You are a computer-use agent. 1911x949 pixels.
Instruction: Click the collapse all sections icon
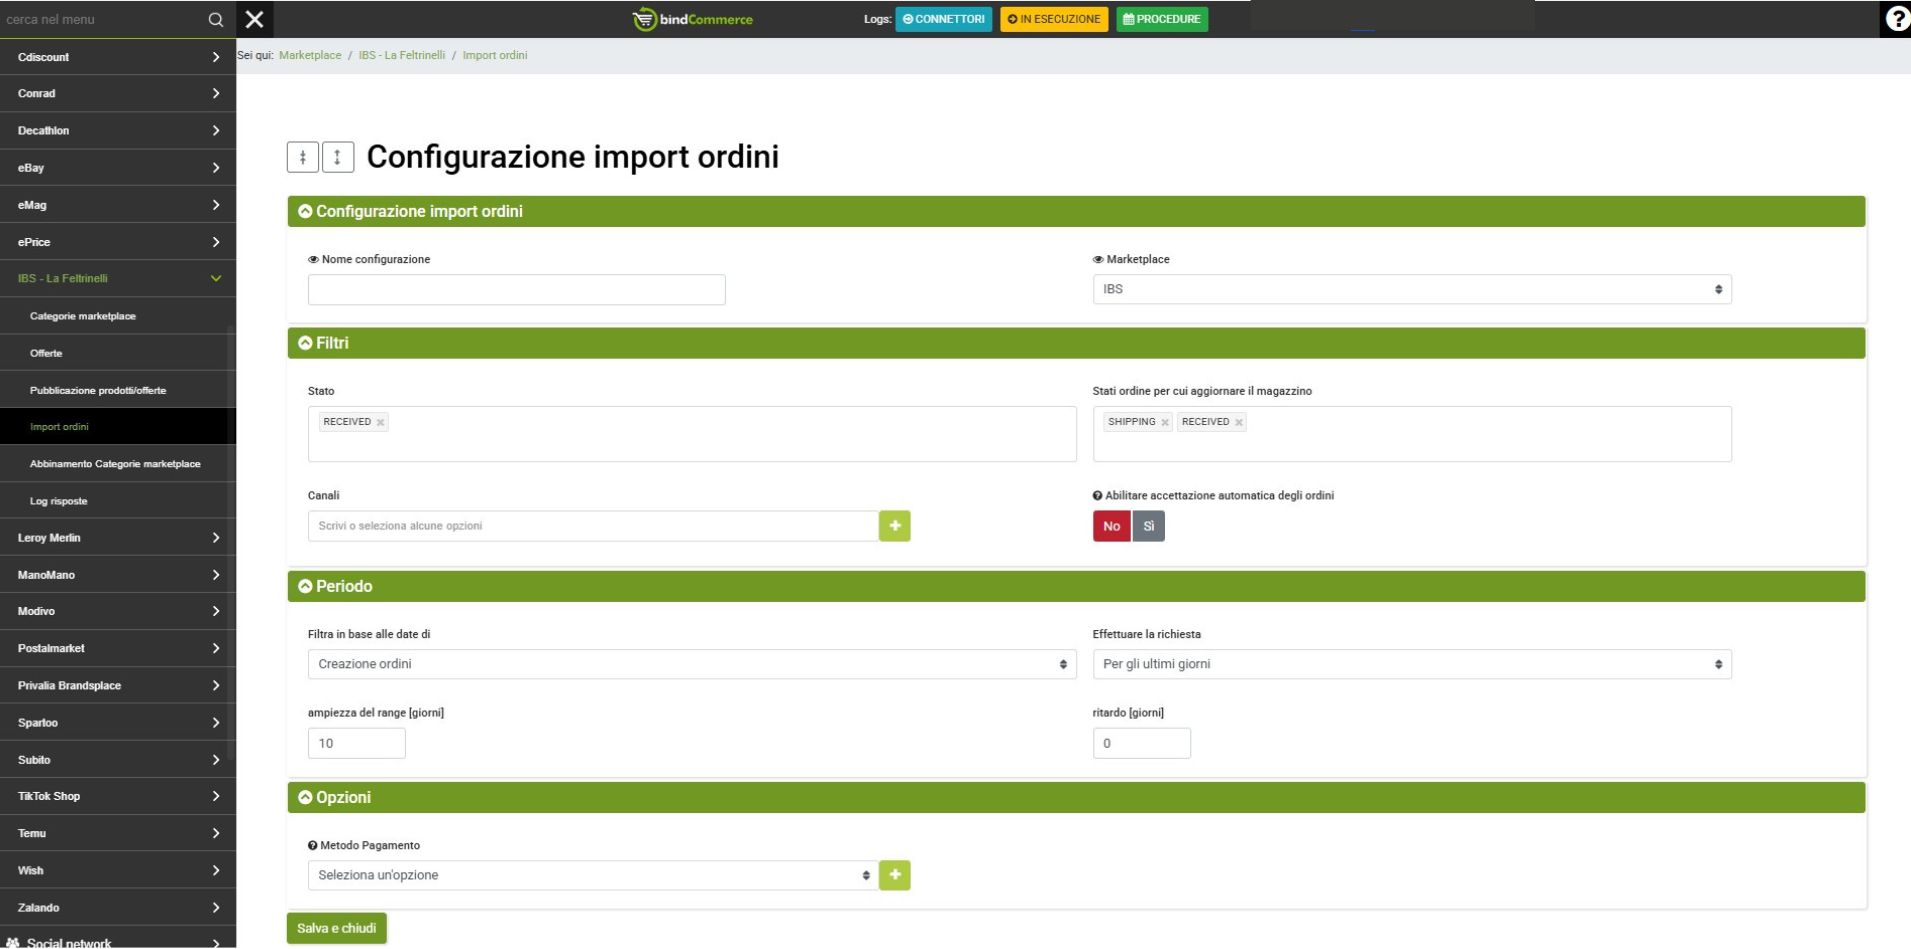[x=303, y=157]
